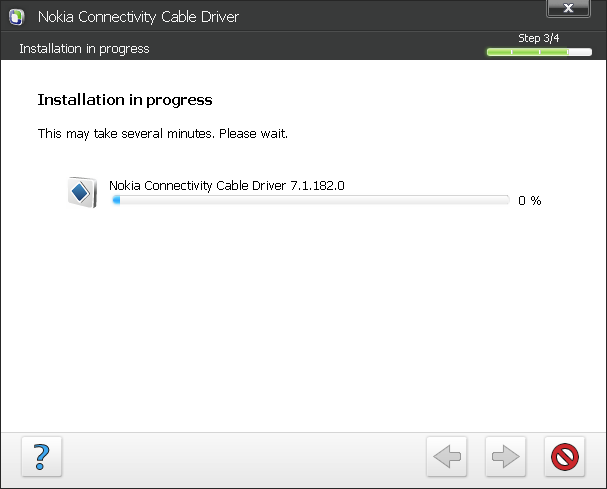Click the window title "Nokia Connectivity Cable Driver"
This screenshot has height=489, width=607.
(x=138, y=17)
